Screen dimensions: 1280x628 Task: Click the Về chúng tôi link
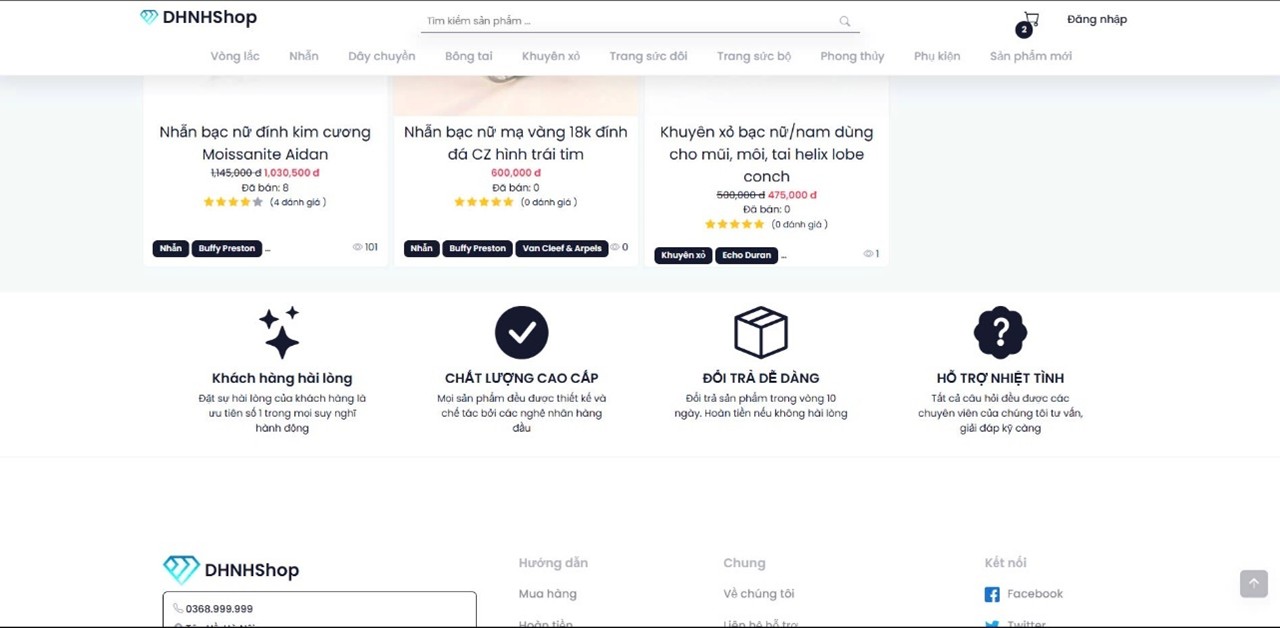tap(758, 594)
